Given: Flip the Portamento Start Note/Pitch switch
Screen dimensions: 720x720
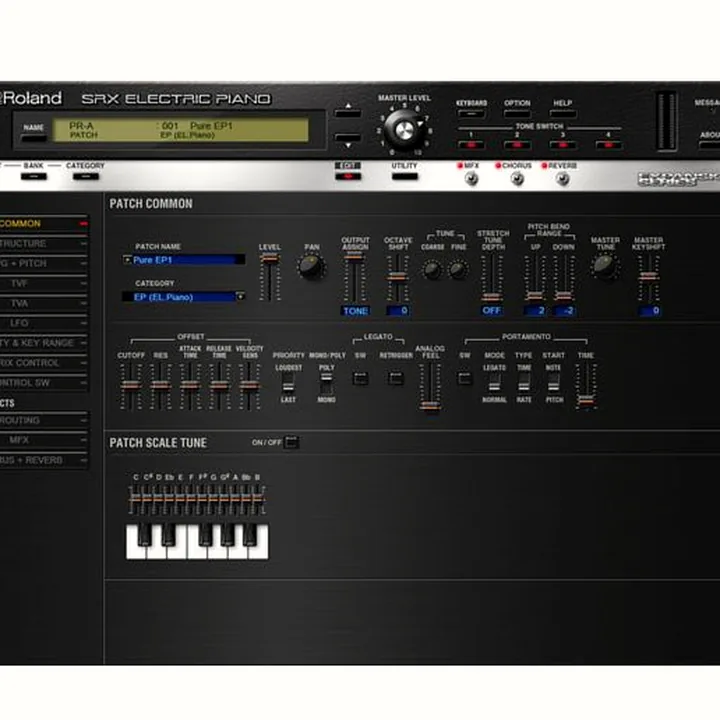Looking at the screenshot, I should point(554,383).
